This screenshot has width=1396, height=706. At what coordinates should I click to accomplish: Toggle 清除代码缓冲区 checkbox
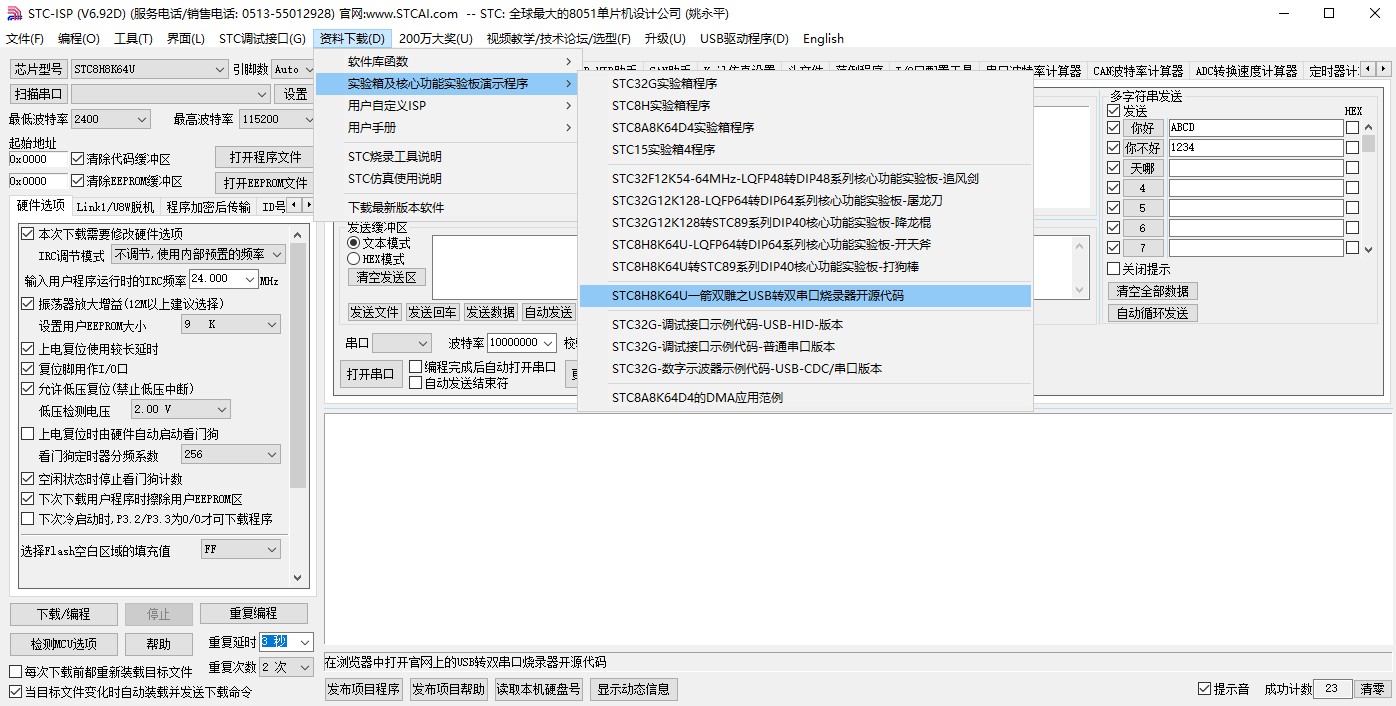coord(78,159)
